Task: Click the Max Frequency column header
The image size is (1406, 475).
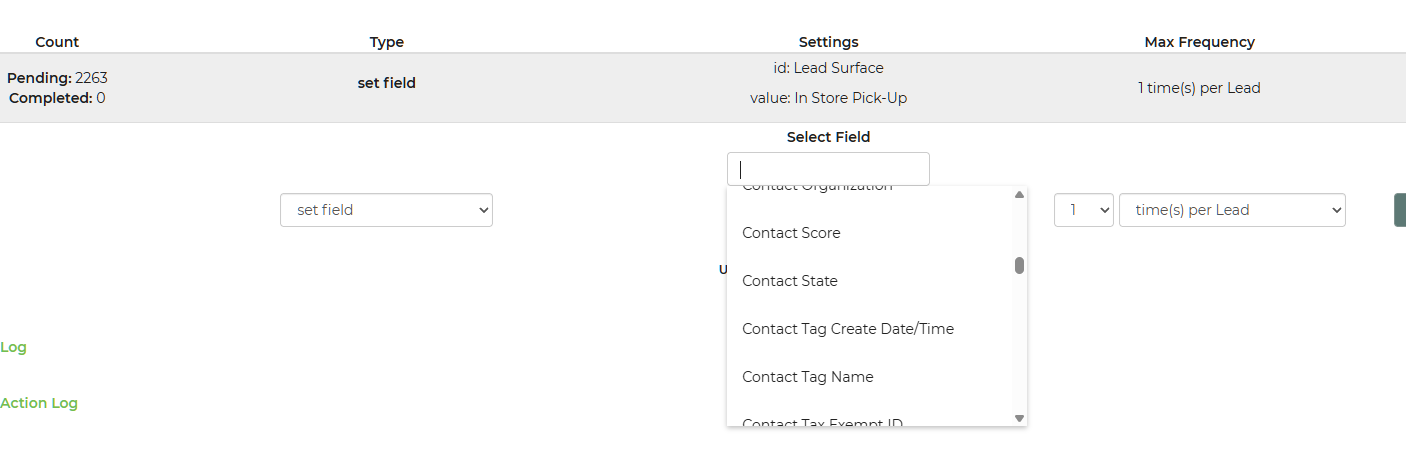Action: tap(1199, 42)
